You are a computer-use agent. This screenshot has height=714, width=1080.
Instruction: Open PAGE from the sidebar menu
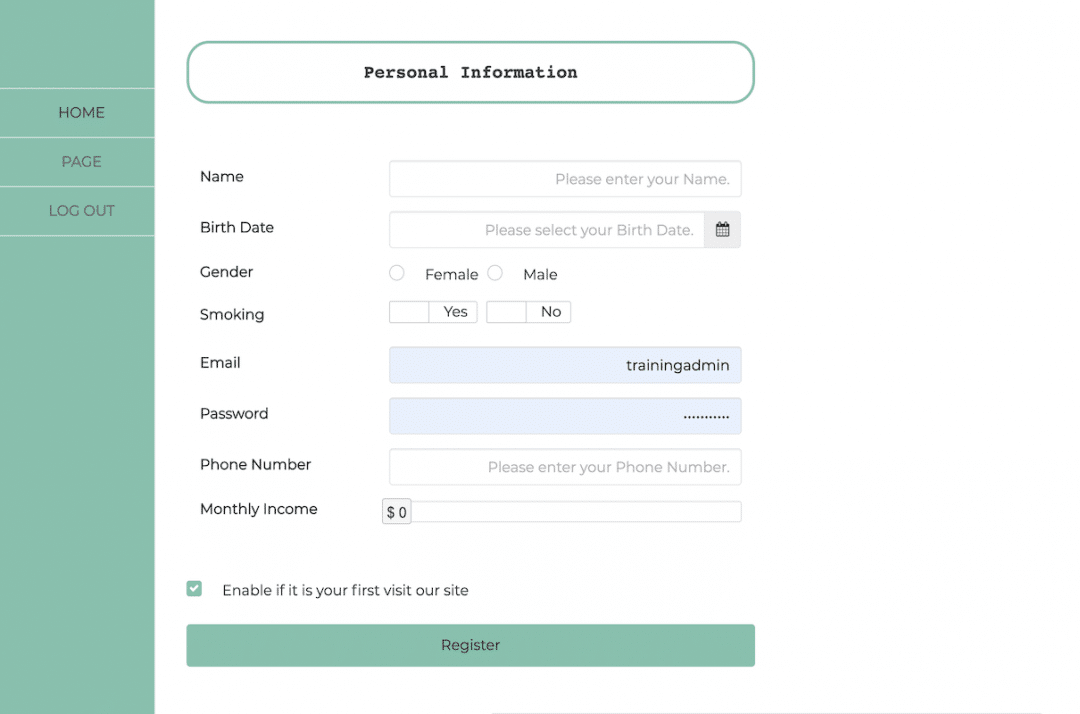pyautogui.click(x=80, y=161)
